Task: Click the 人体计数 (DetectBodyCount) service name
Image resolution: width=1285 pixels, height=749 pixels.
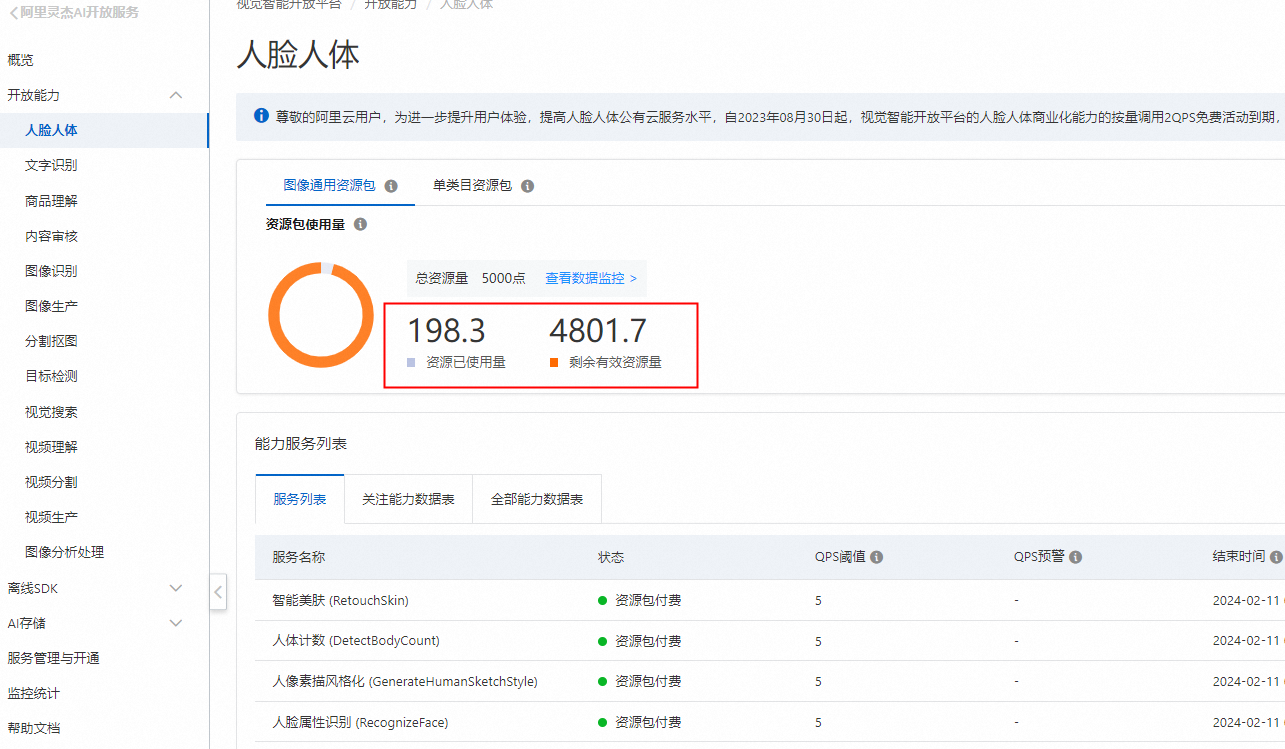Action: [356, 641]
